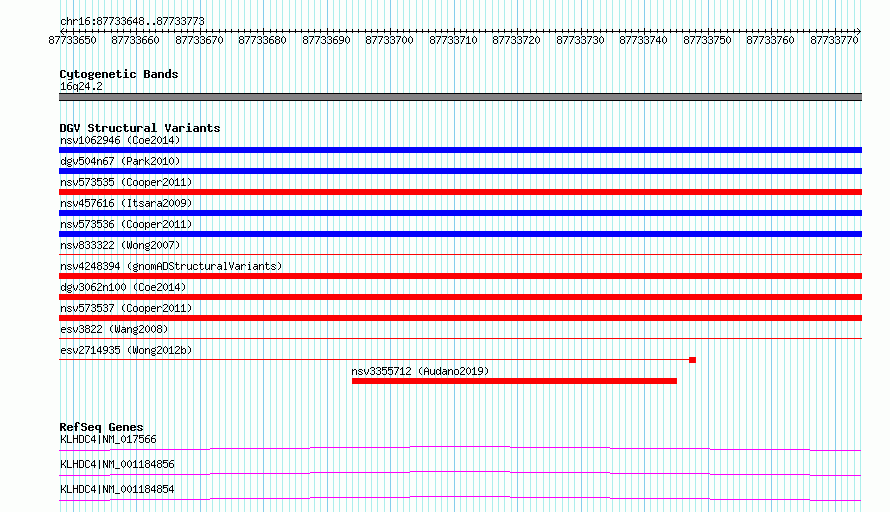Click ruler position 87733720
The image size is (890, 512).
point(517,40)
